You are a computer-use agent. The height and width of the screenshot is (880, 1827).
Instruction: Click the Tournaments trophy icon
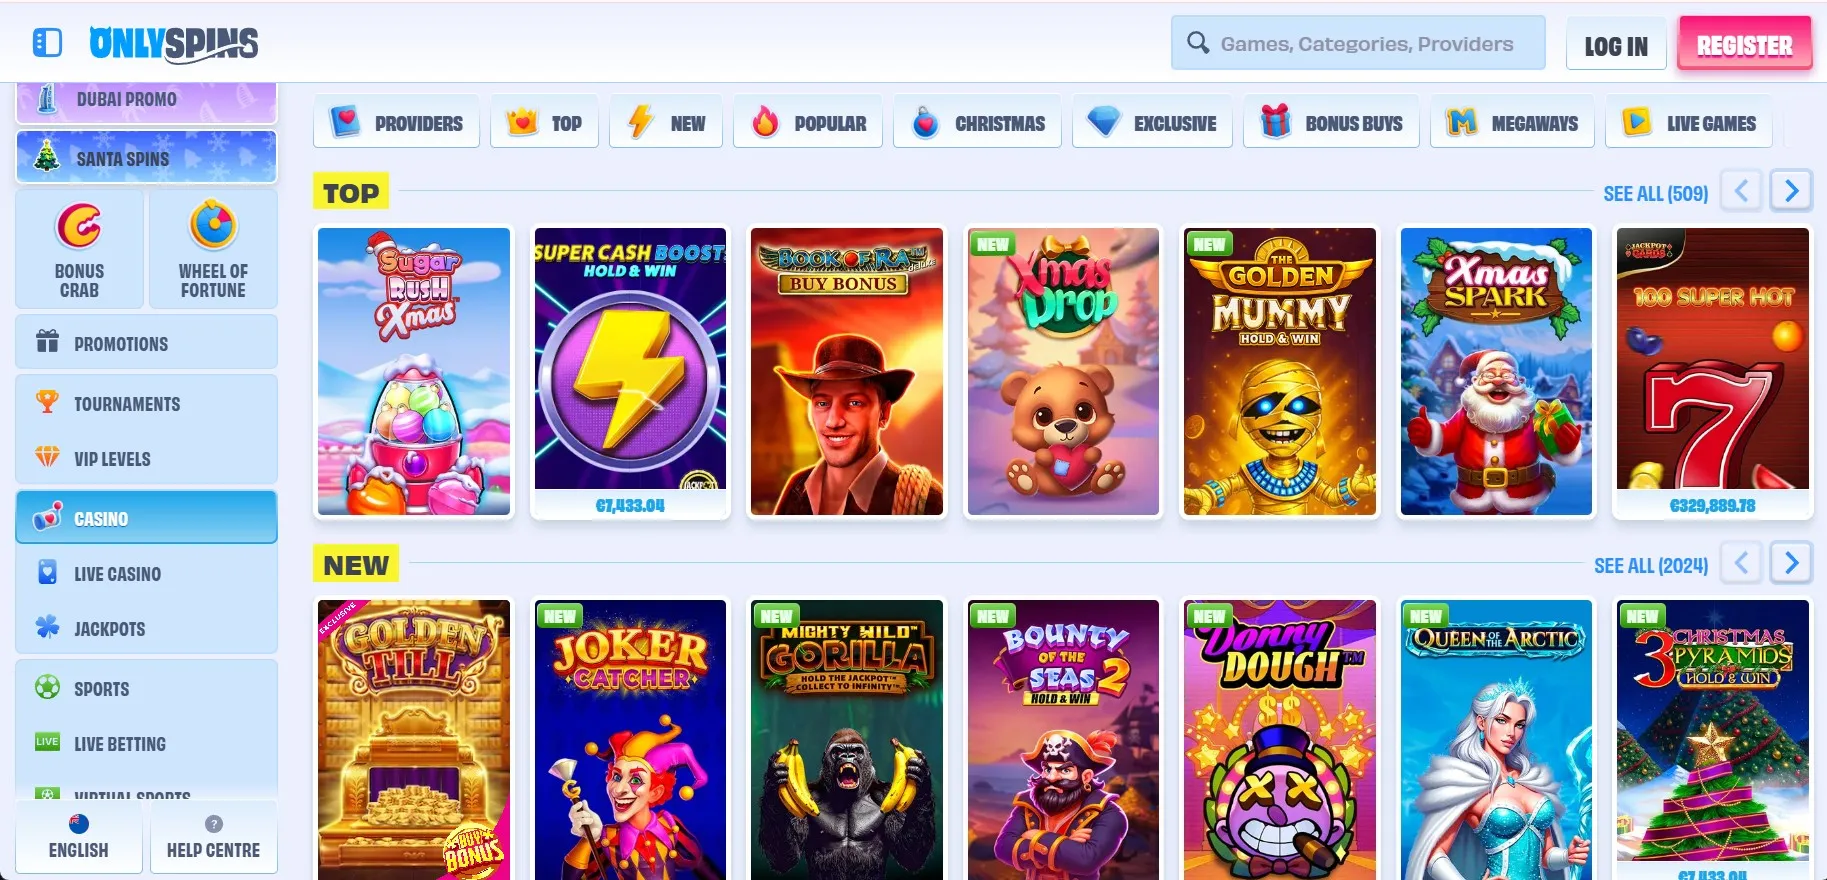47,402
